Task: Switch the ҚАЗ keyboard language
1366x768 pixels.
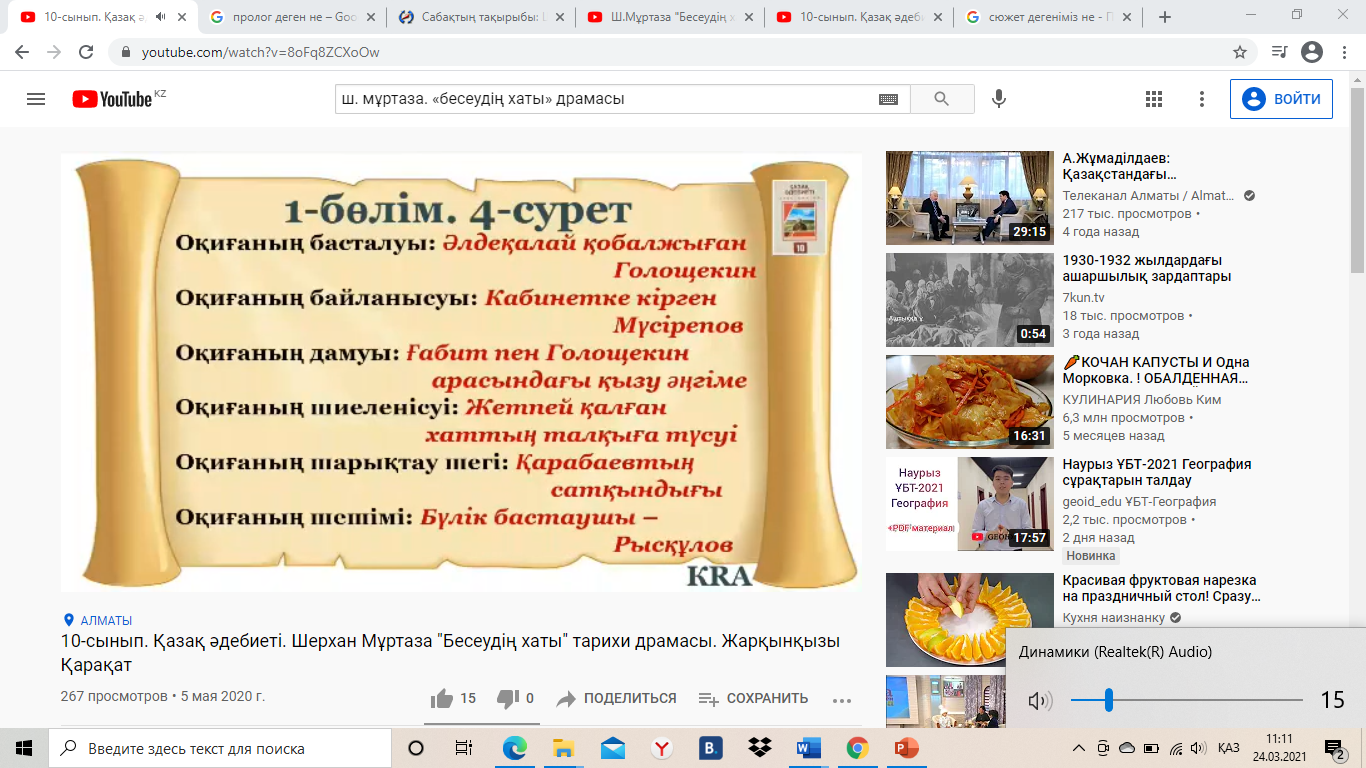Action: click(1229, 748)
